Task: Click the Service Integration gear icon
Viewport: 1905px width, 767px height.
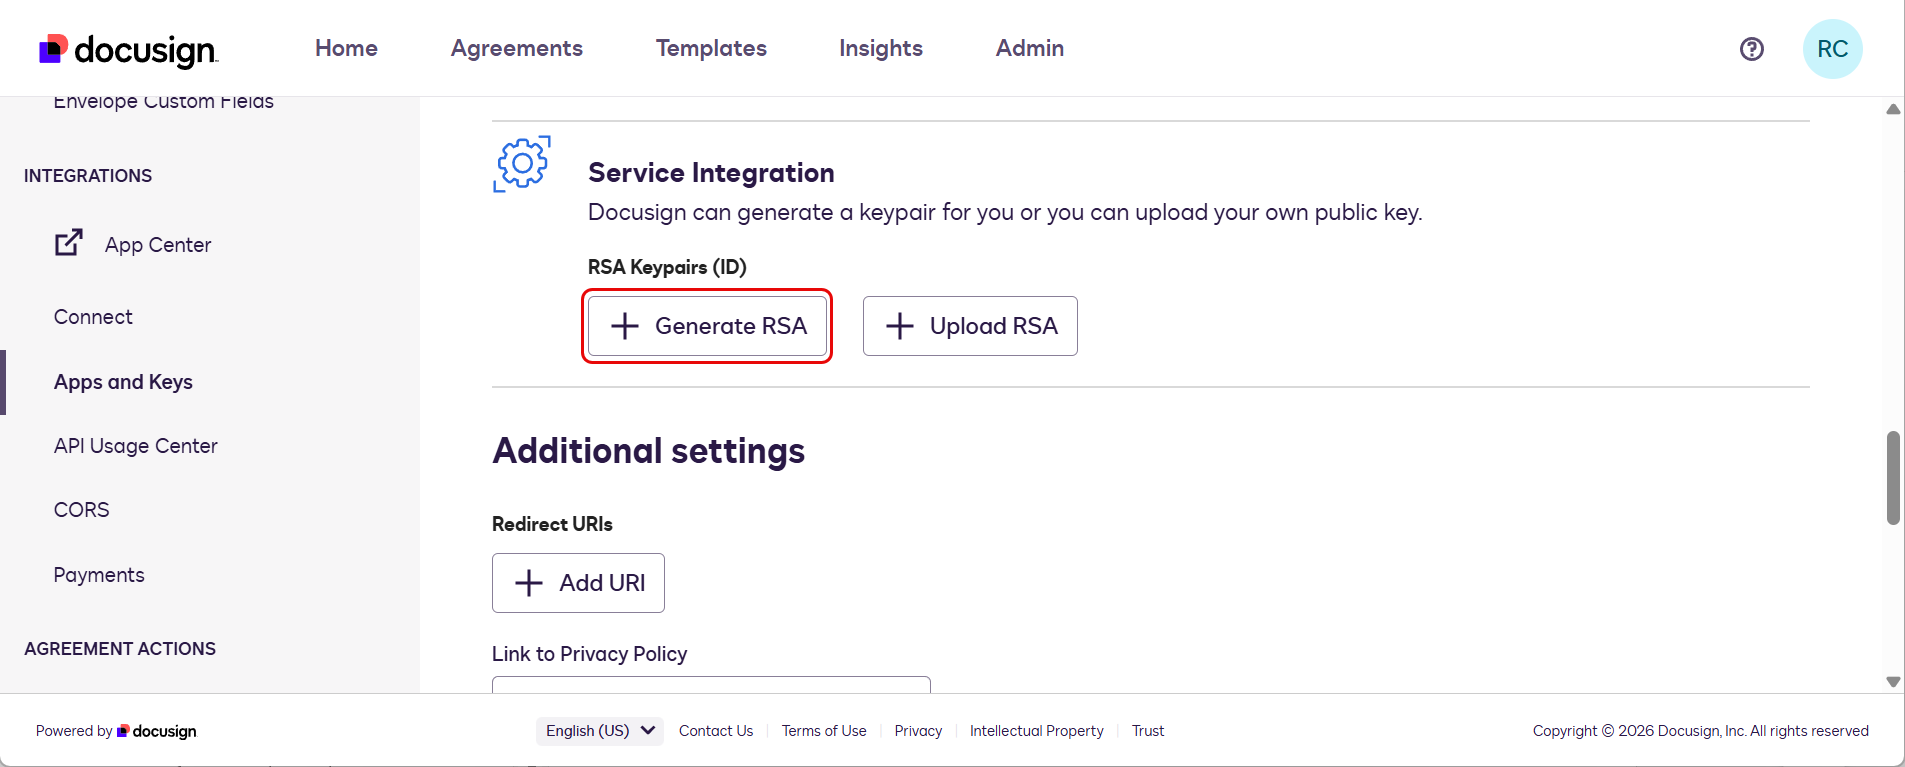Action: pyautogui.click(x=522, y=164)
